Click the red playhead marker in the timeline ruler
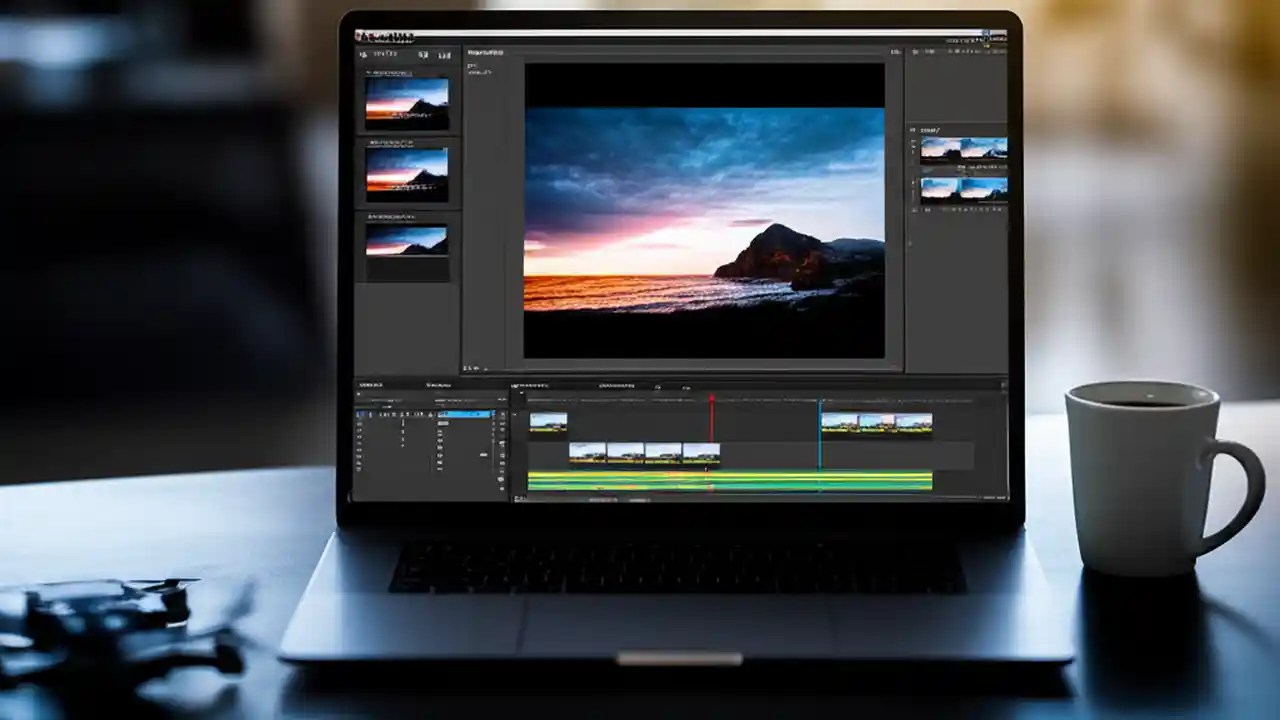 tap(712, 398)
